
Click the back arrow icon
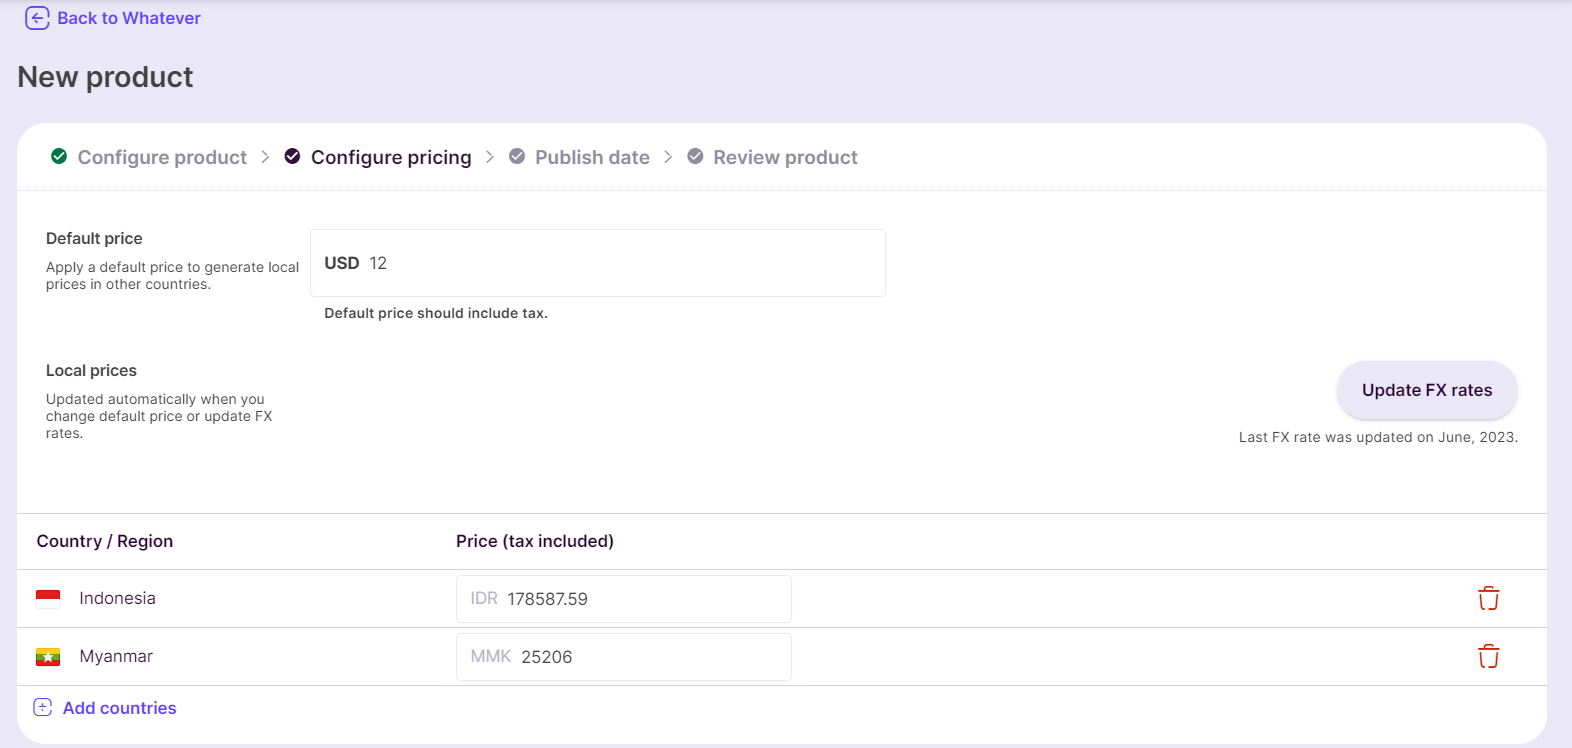pos(37,18)
